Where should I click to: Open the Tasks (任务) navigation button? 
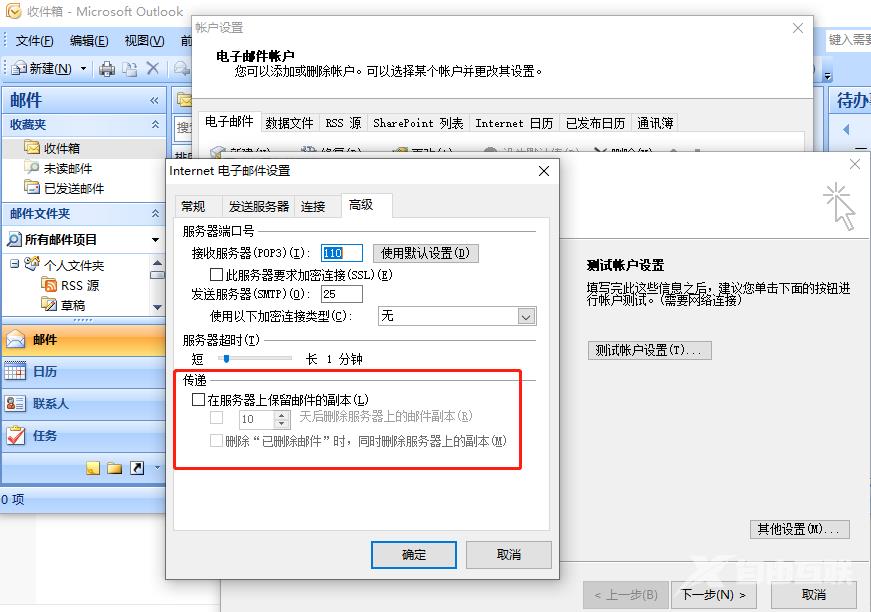[x=83, y=436]
